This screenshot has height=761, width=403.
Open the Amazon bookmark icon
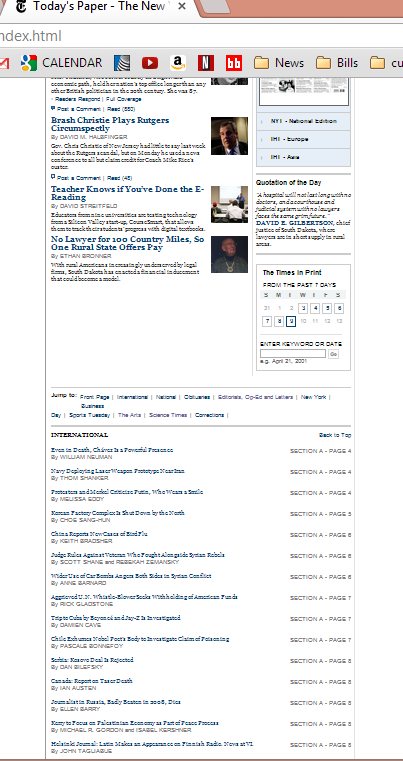(178, 63)
